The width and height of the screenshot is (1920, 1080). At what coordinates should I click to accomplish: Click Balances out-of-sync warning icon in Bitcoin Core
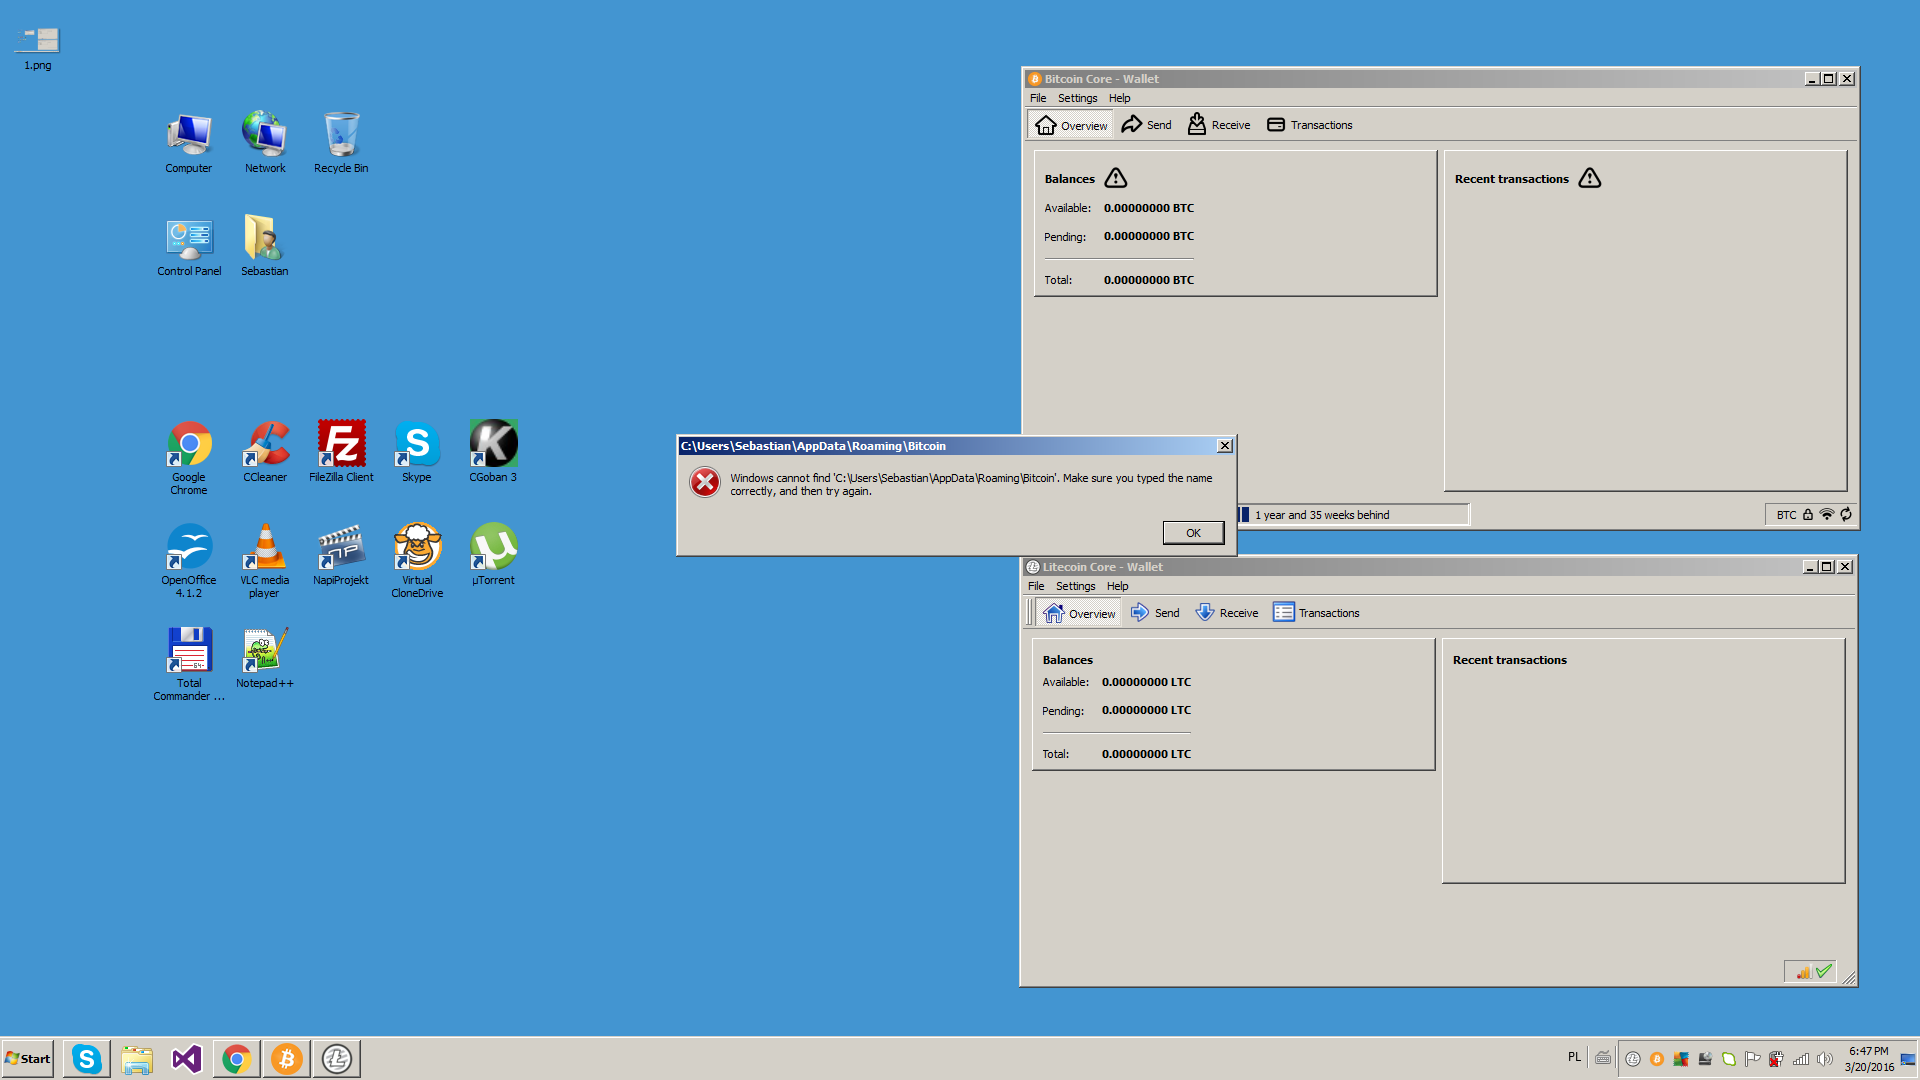tap(1116, 178)
